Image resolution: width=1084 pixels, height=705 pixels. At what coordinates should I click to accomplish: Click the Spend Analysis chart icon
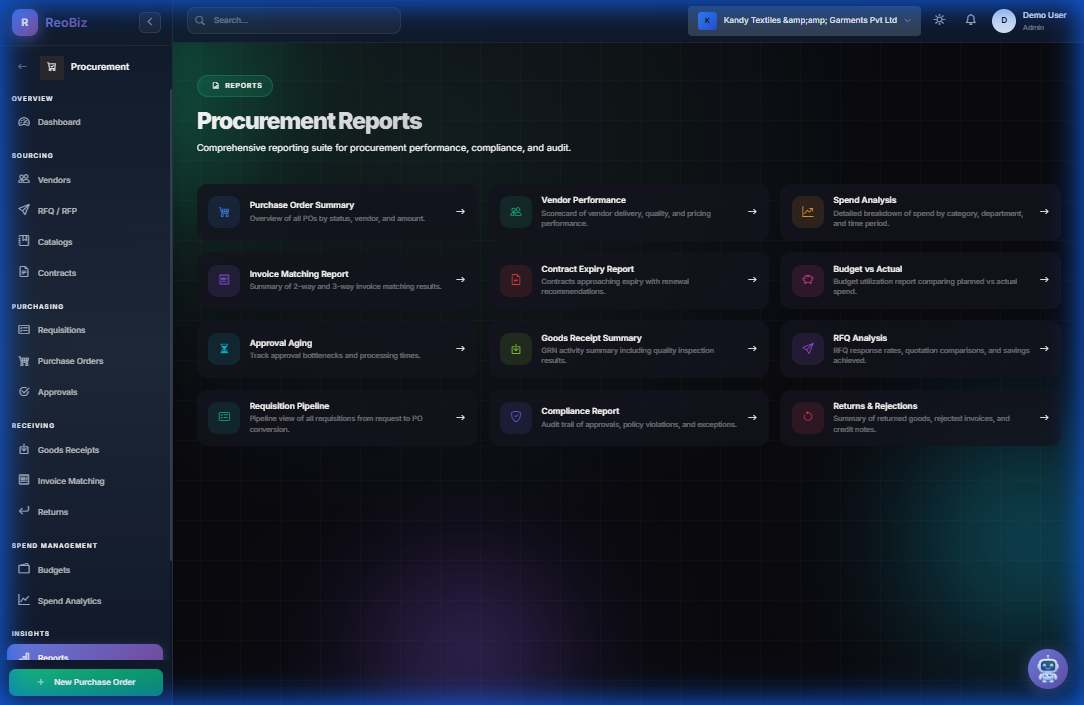coord(806,211)
